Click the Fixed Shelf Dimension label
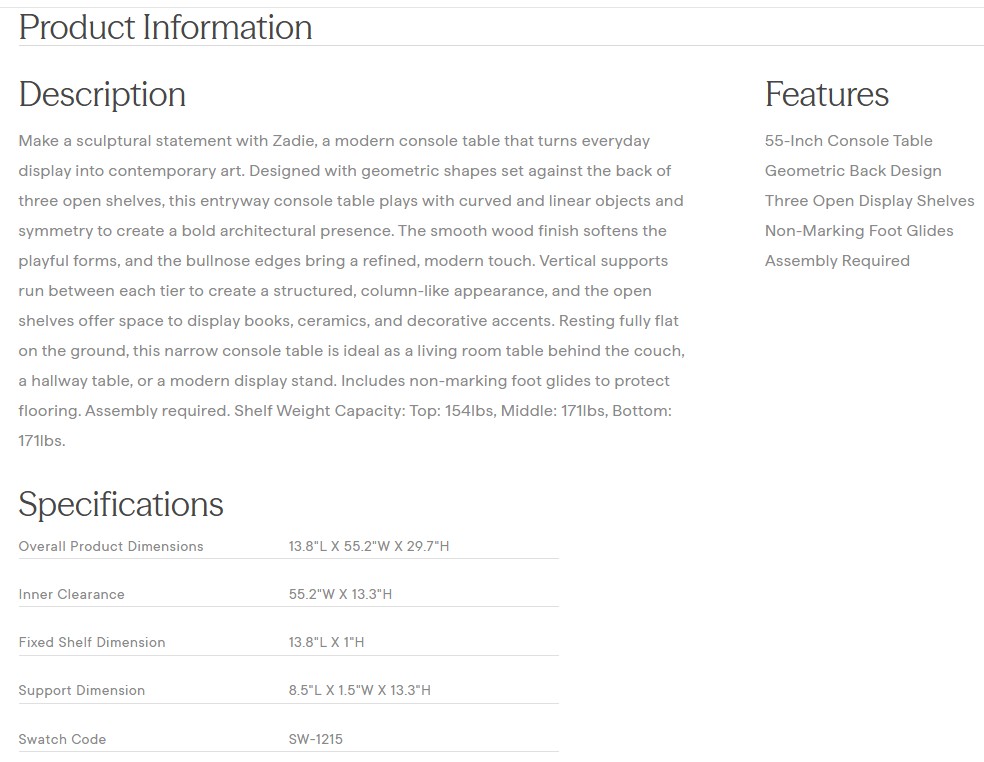 click(91, 642)
